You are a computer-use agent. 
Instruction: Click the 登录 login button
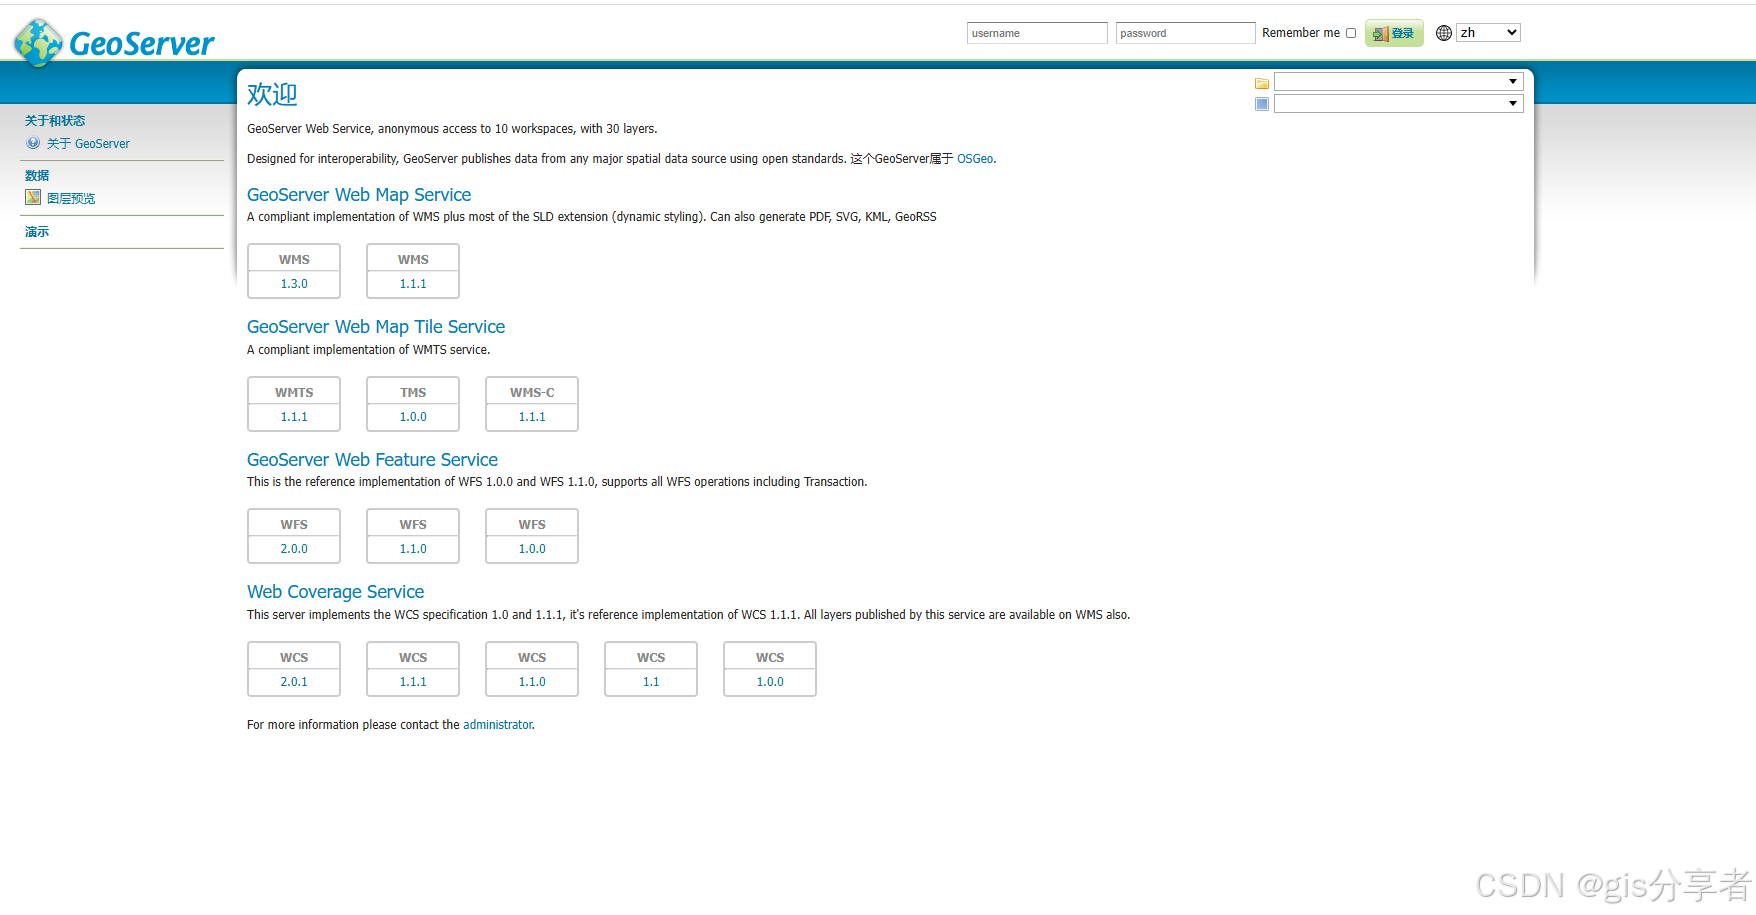tap(1394, 33)
